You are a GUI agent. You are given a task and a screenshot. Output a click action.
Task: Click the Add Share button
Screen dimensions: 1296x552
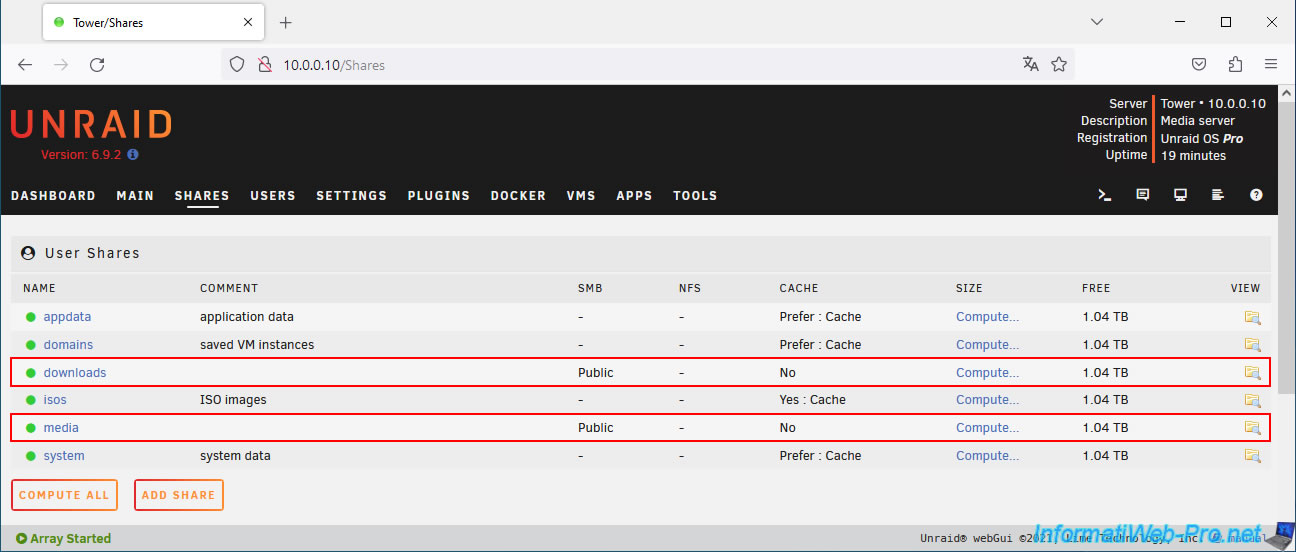[x=178, y=495]
